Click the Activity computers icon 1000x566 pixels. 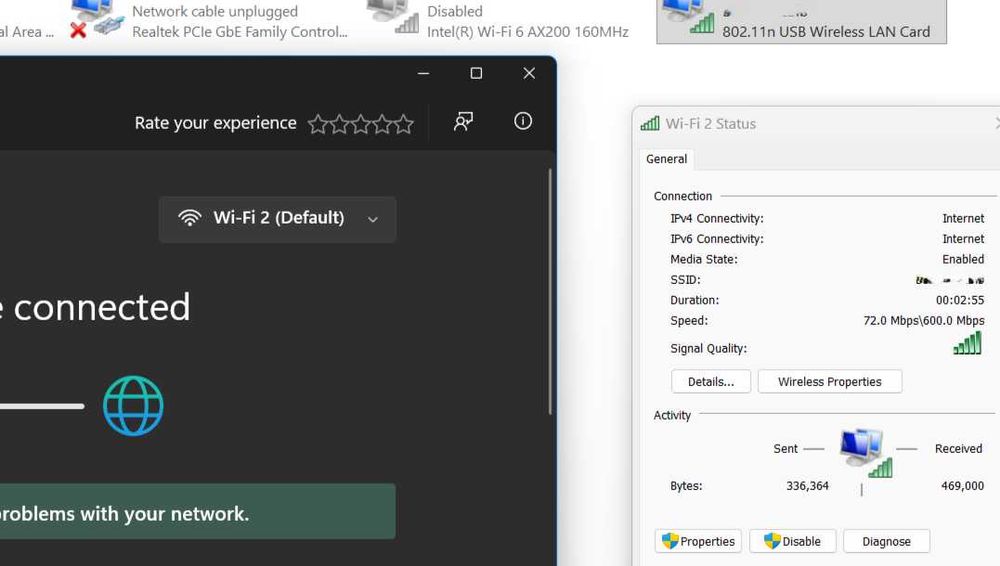pos(865,452)
